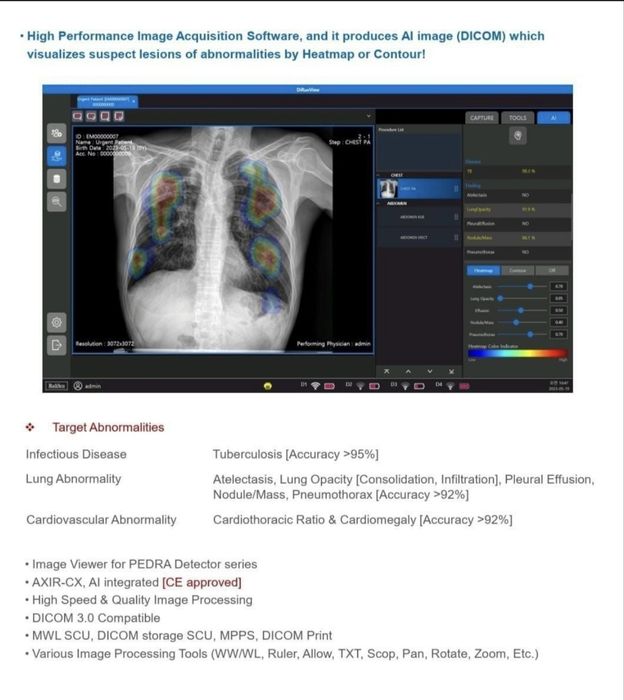Select the ABDOMEN KUB procedure
The height and width of the screenshot is (700, 624).
pyautogui.click(x=418, y=217)
